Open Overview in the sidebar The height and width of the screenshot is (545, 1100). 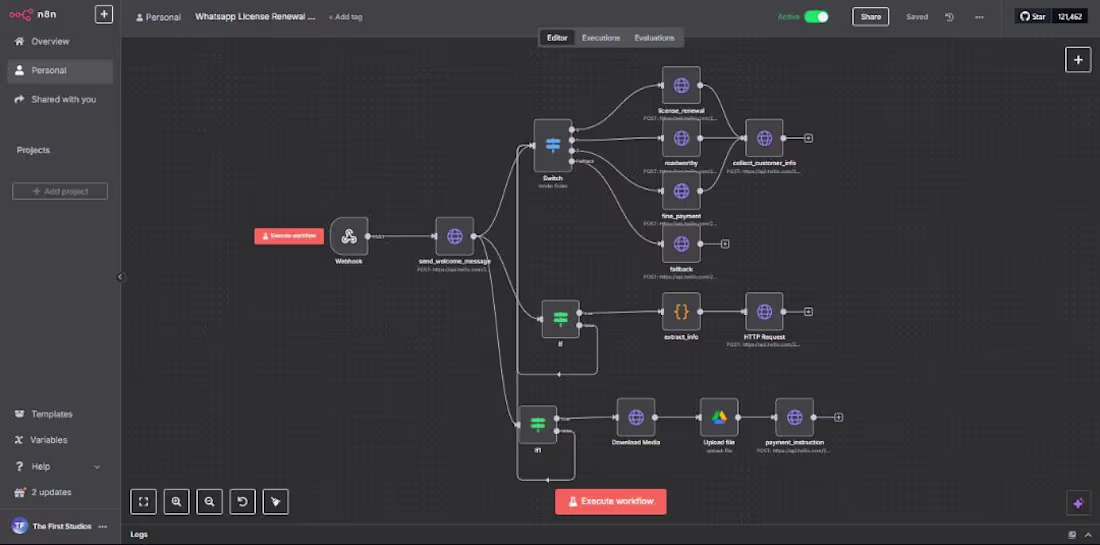pos(50,41)
